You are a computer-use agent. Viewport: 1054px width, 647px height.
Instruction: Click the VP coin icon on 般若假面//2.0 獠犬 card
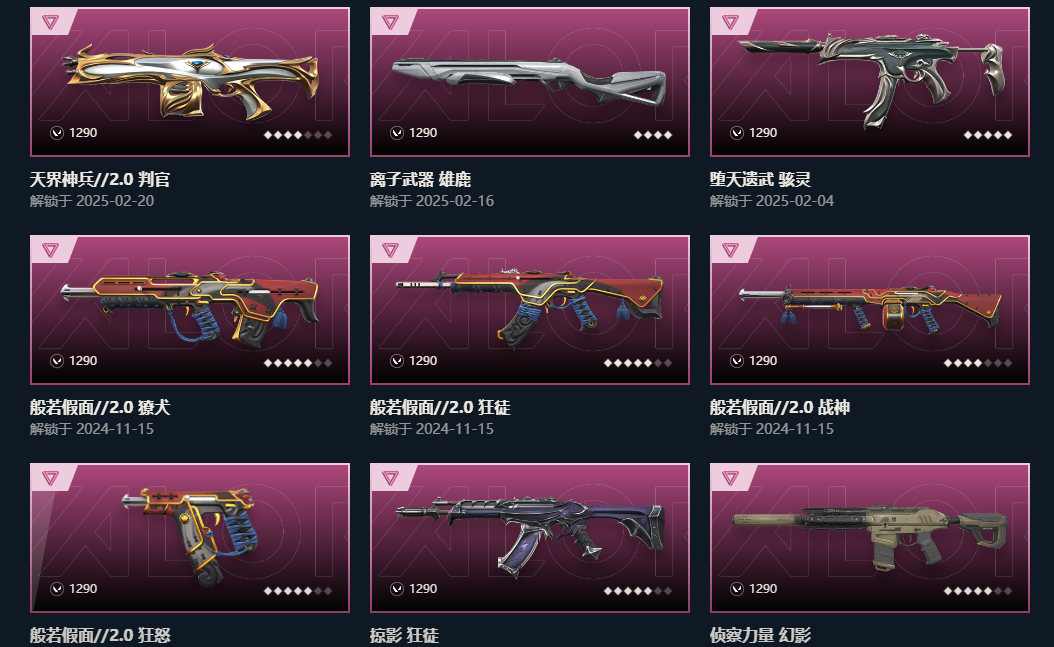(57, 361)
